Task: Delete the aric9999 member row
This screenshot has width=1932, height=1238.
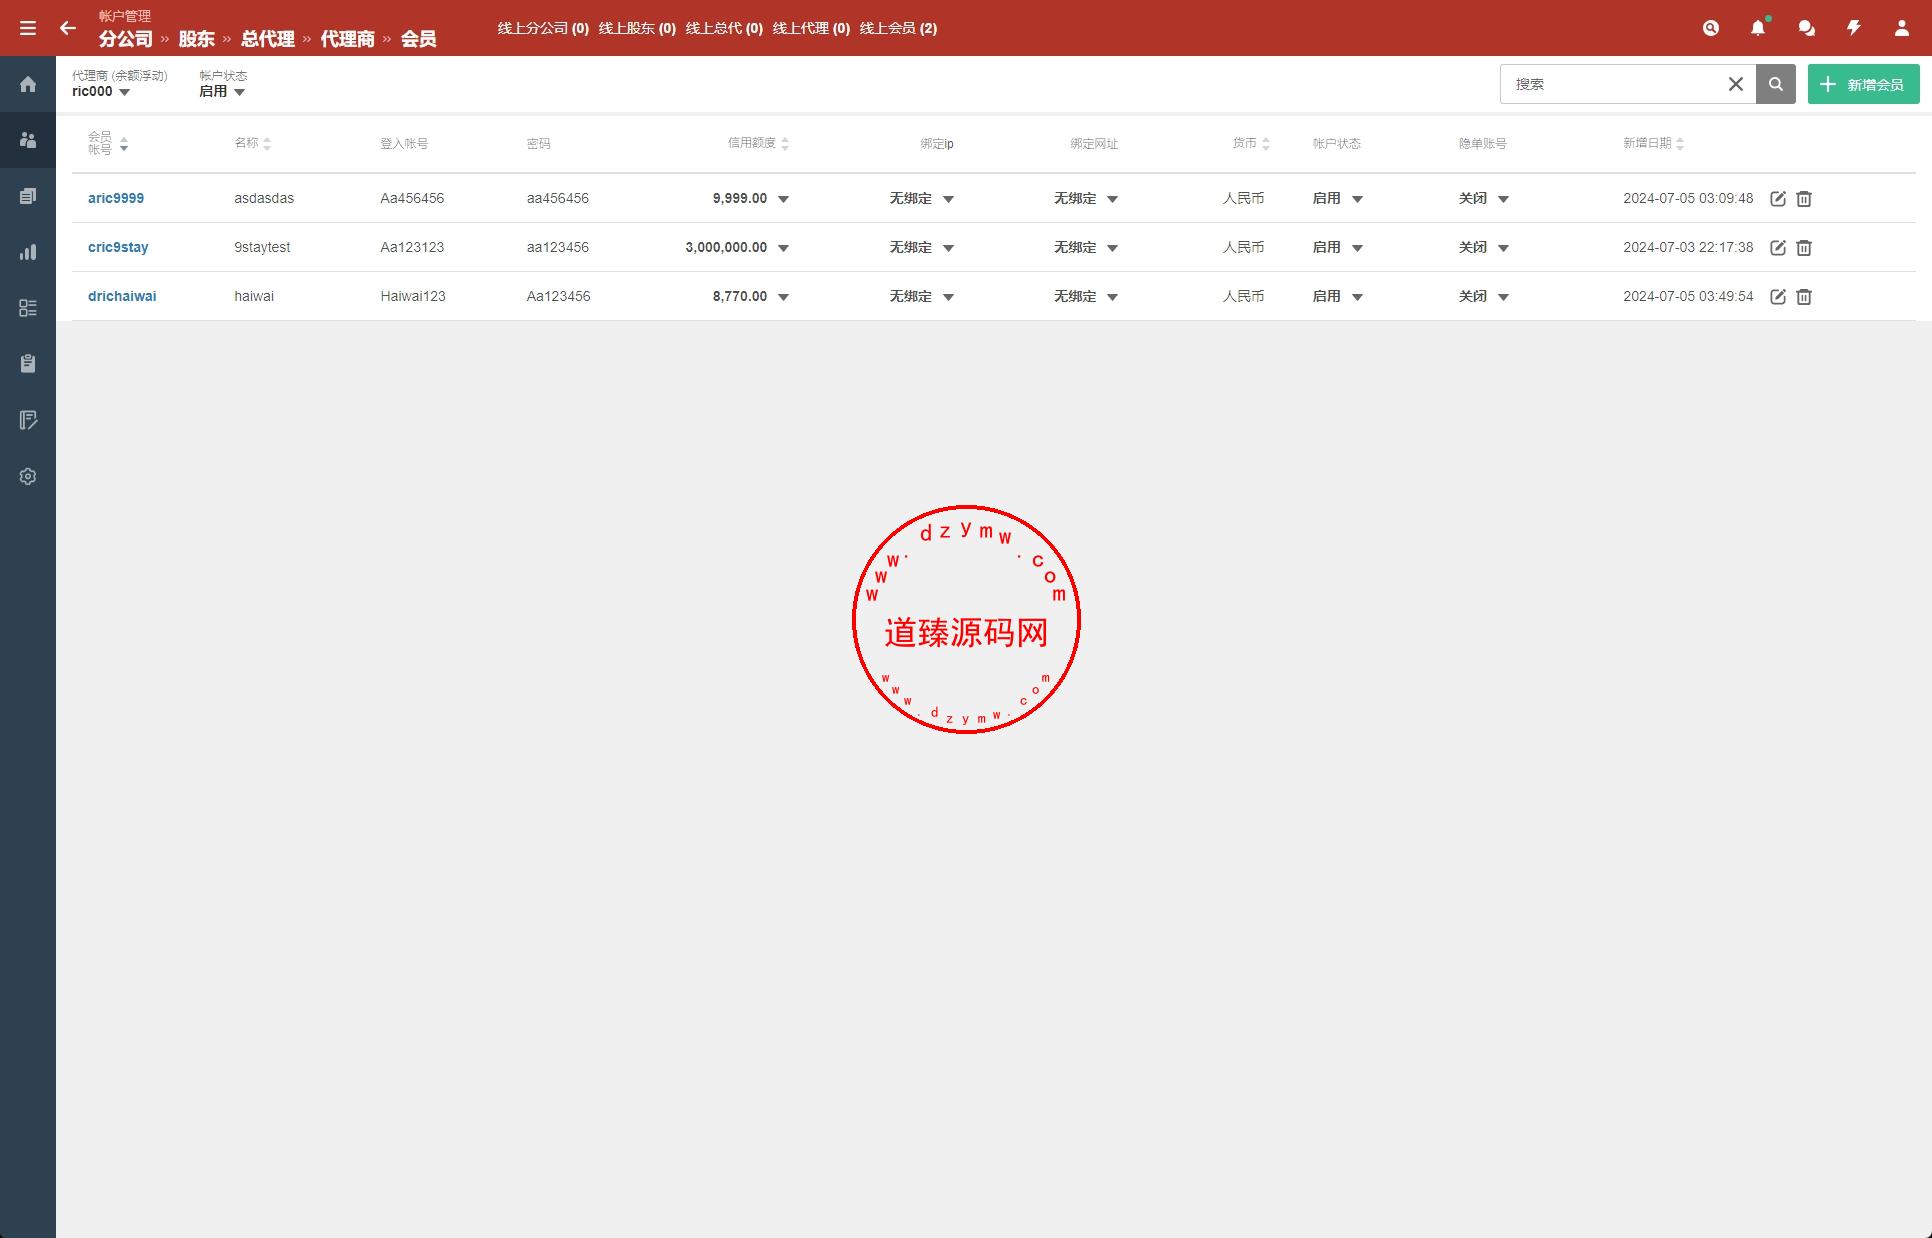Action: click(x=1804, y=198)
